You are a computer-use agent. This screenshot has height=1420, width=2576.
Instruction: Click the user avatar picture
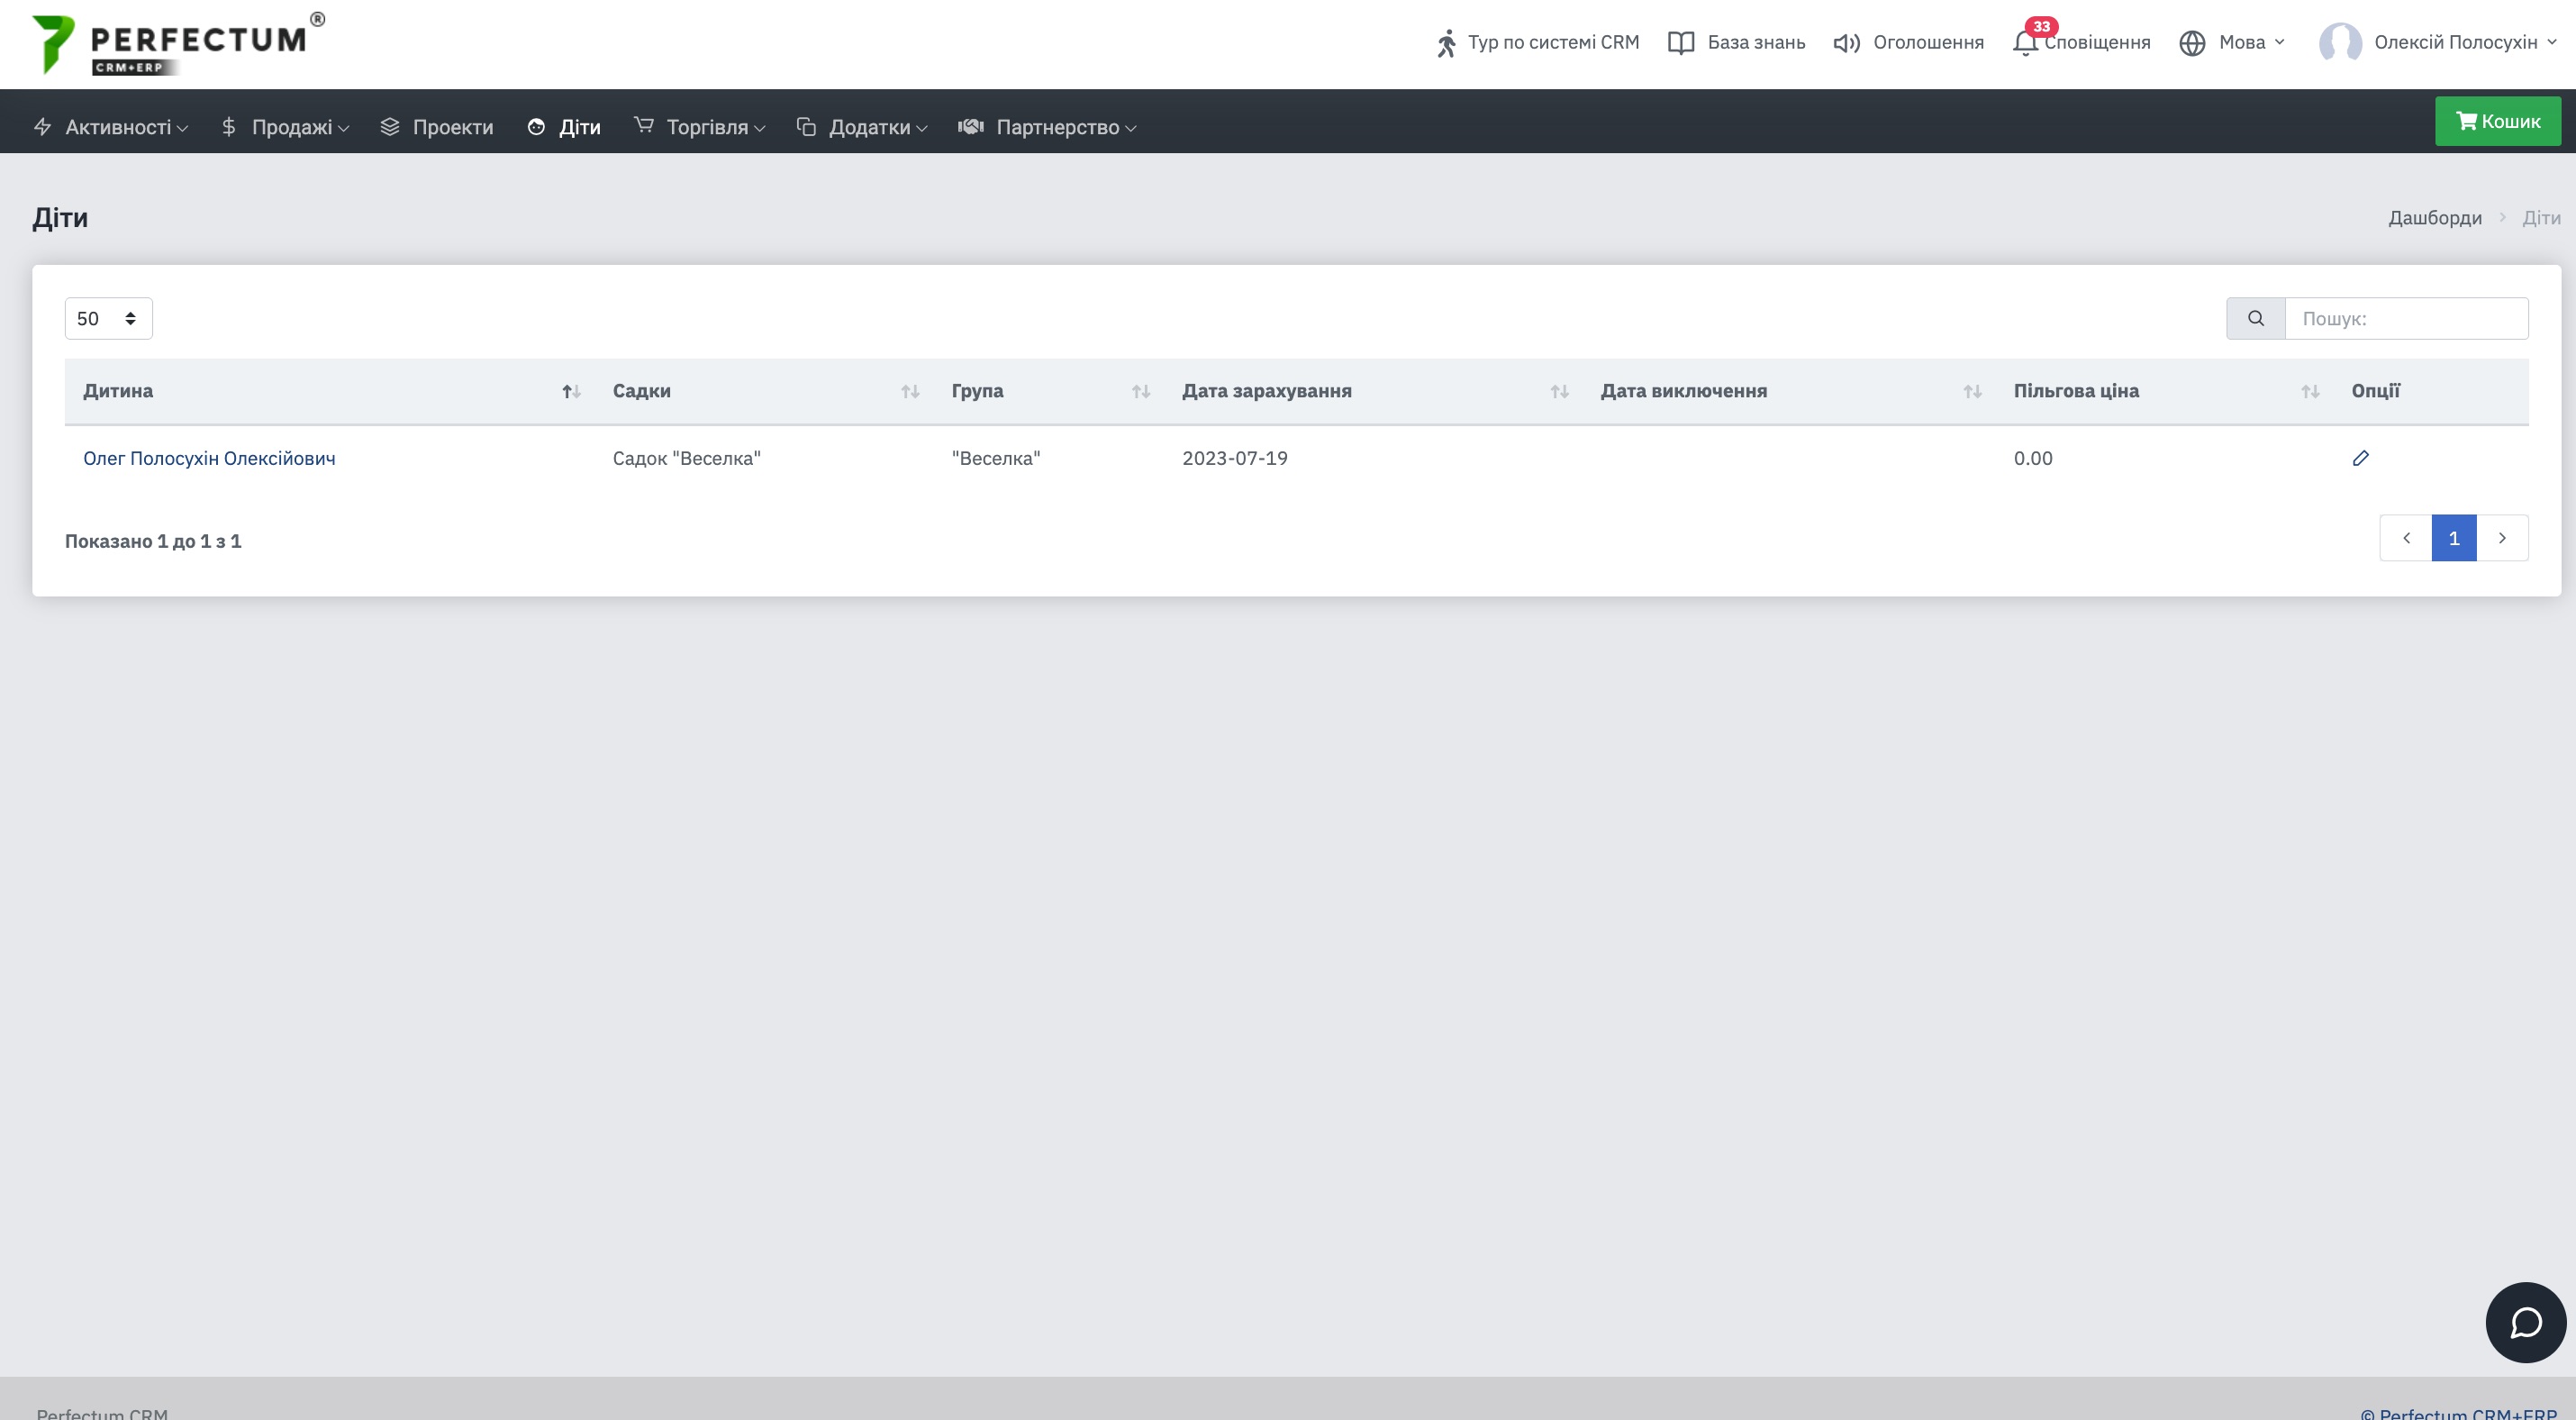pos(2340,43)
